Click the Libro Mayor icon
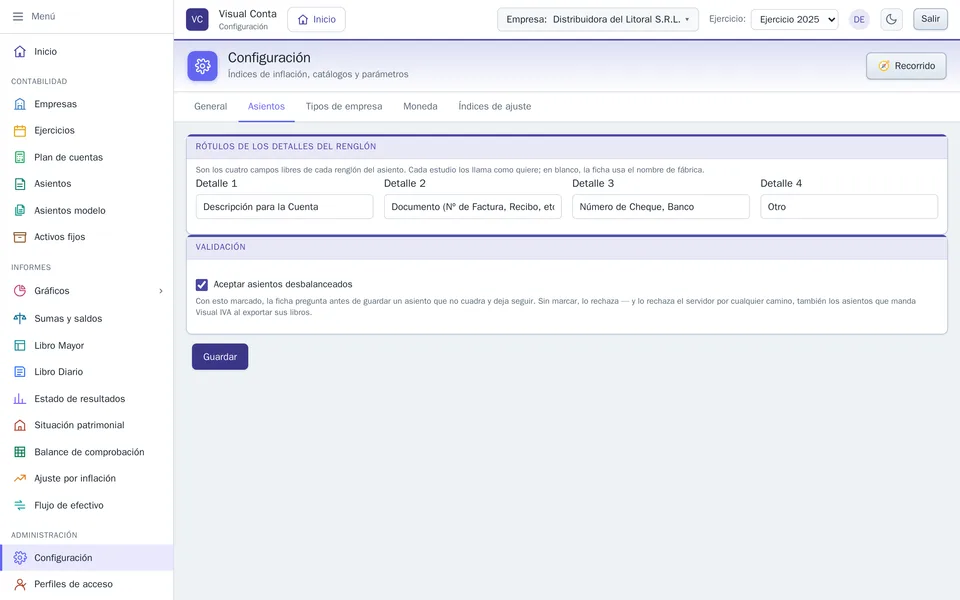This screenshot has width=960, height=600. 20,345
